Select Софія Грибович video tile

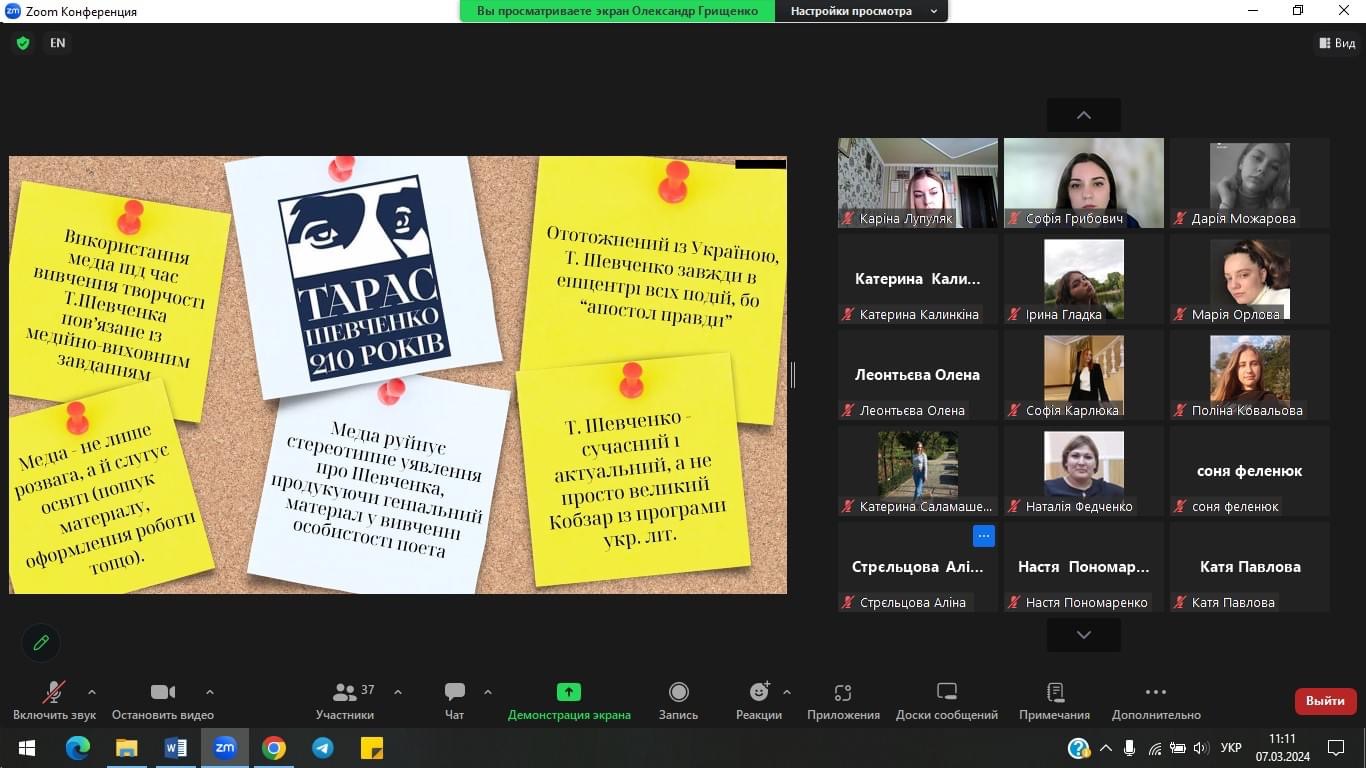(1084, 183)
